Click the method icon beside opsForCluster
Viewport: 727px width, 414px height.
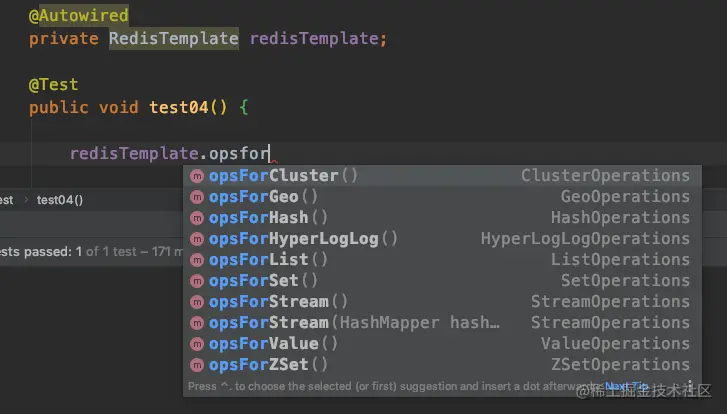(197, 176)
